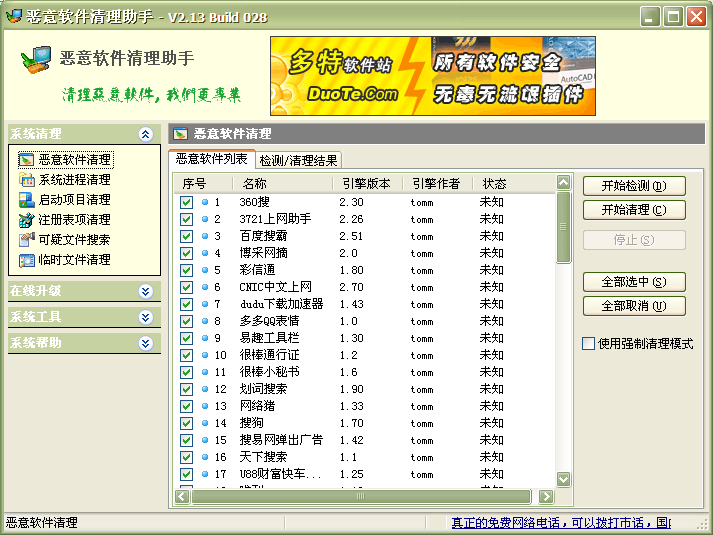Click 开始检测 button

click(x=634, y=186)
